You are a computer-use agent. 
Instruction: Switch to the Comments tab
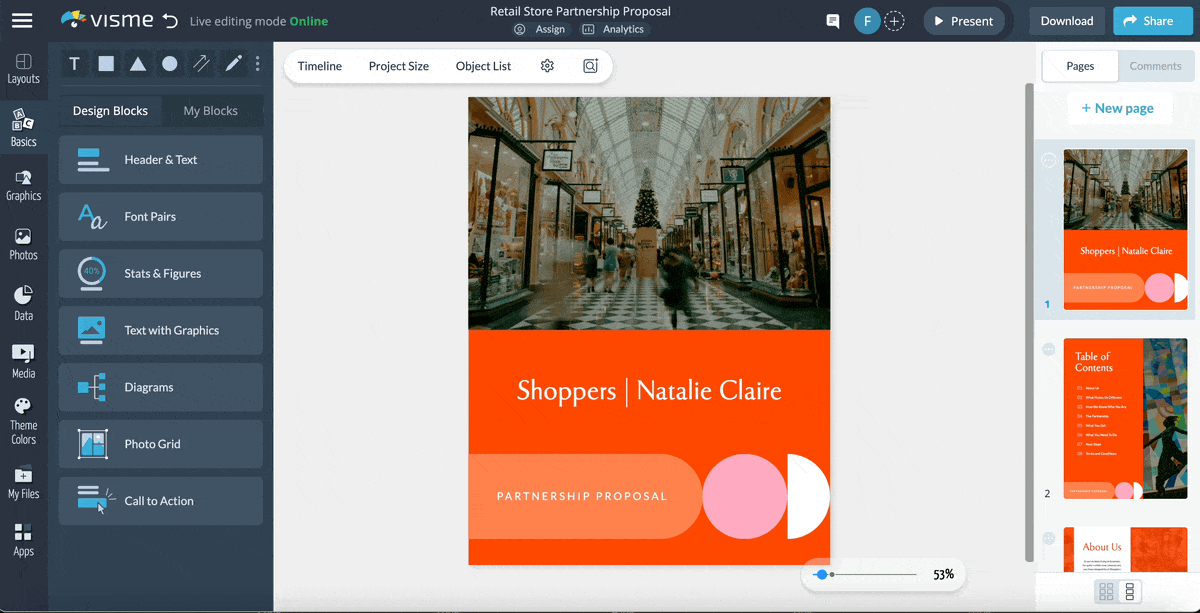1155,66
